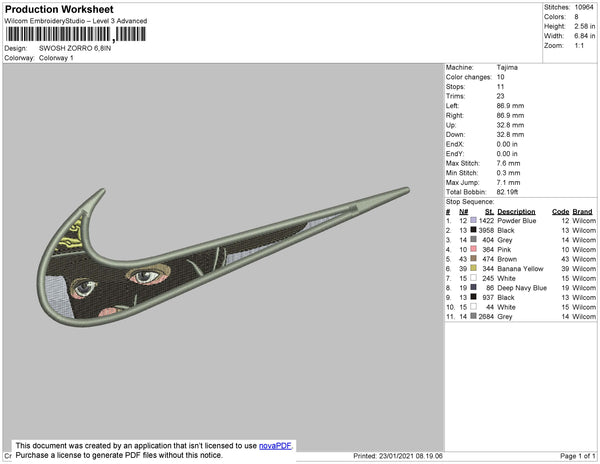Image resolution: width=600 pixels, height=464 pixels.
Task: Click the 'Brand' column header
Action: pos(582,212)
